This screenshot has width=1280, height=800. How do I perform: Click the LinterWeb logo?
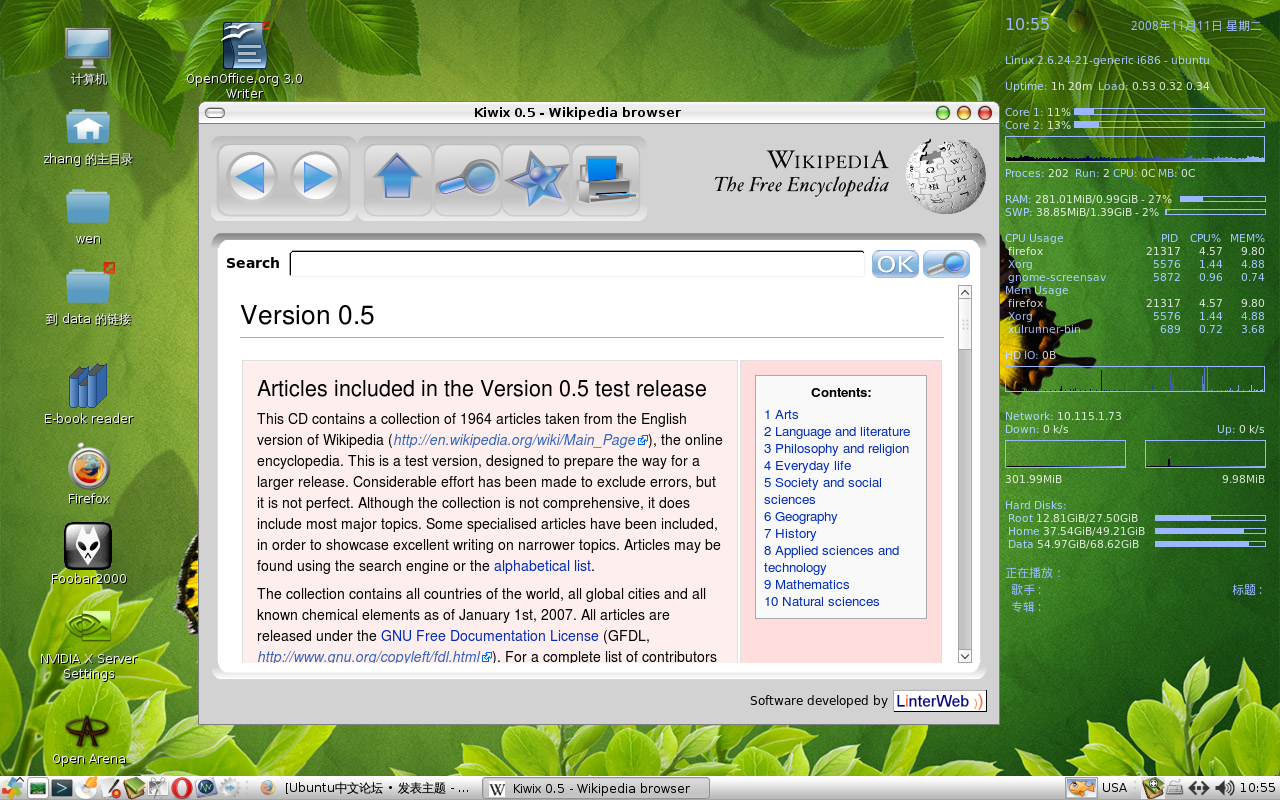click(940, 701)
